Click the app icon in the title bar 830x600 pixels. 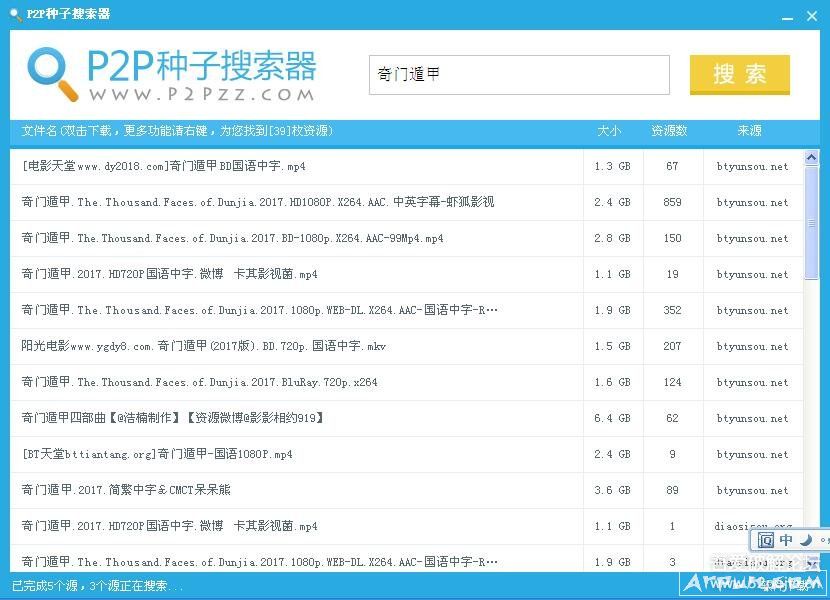(11, 14)
